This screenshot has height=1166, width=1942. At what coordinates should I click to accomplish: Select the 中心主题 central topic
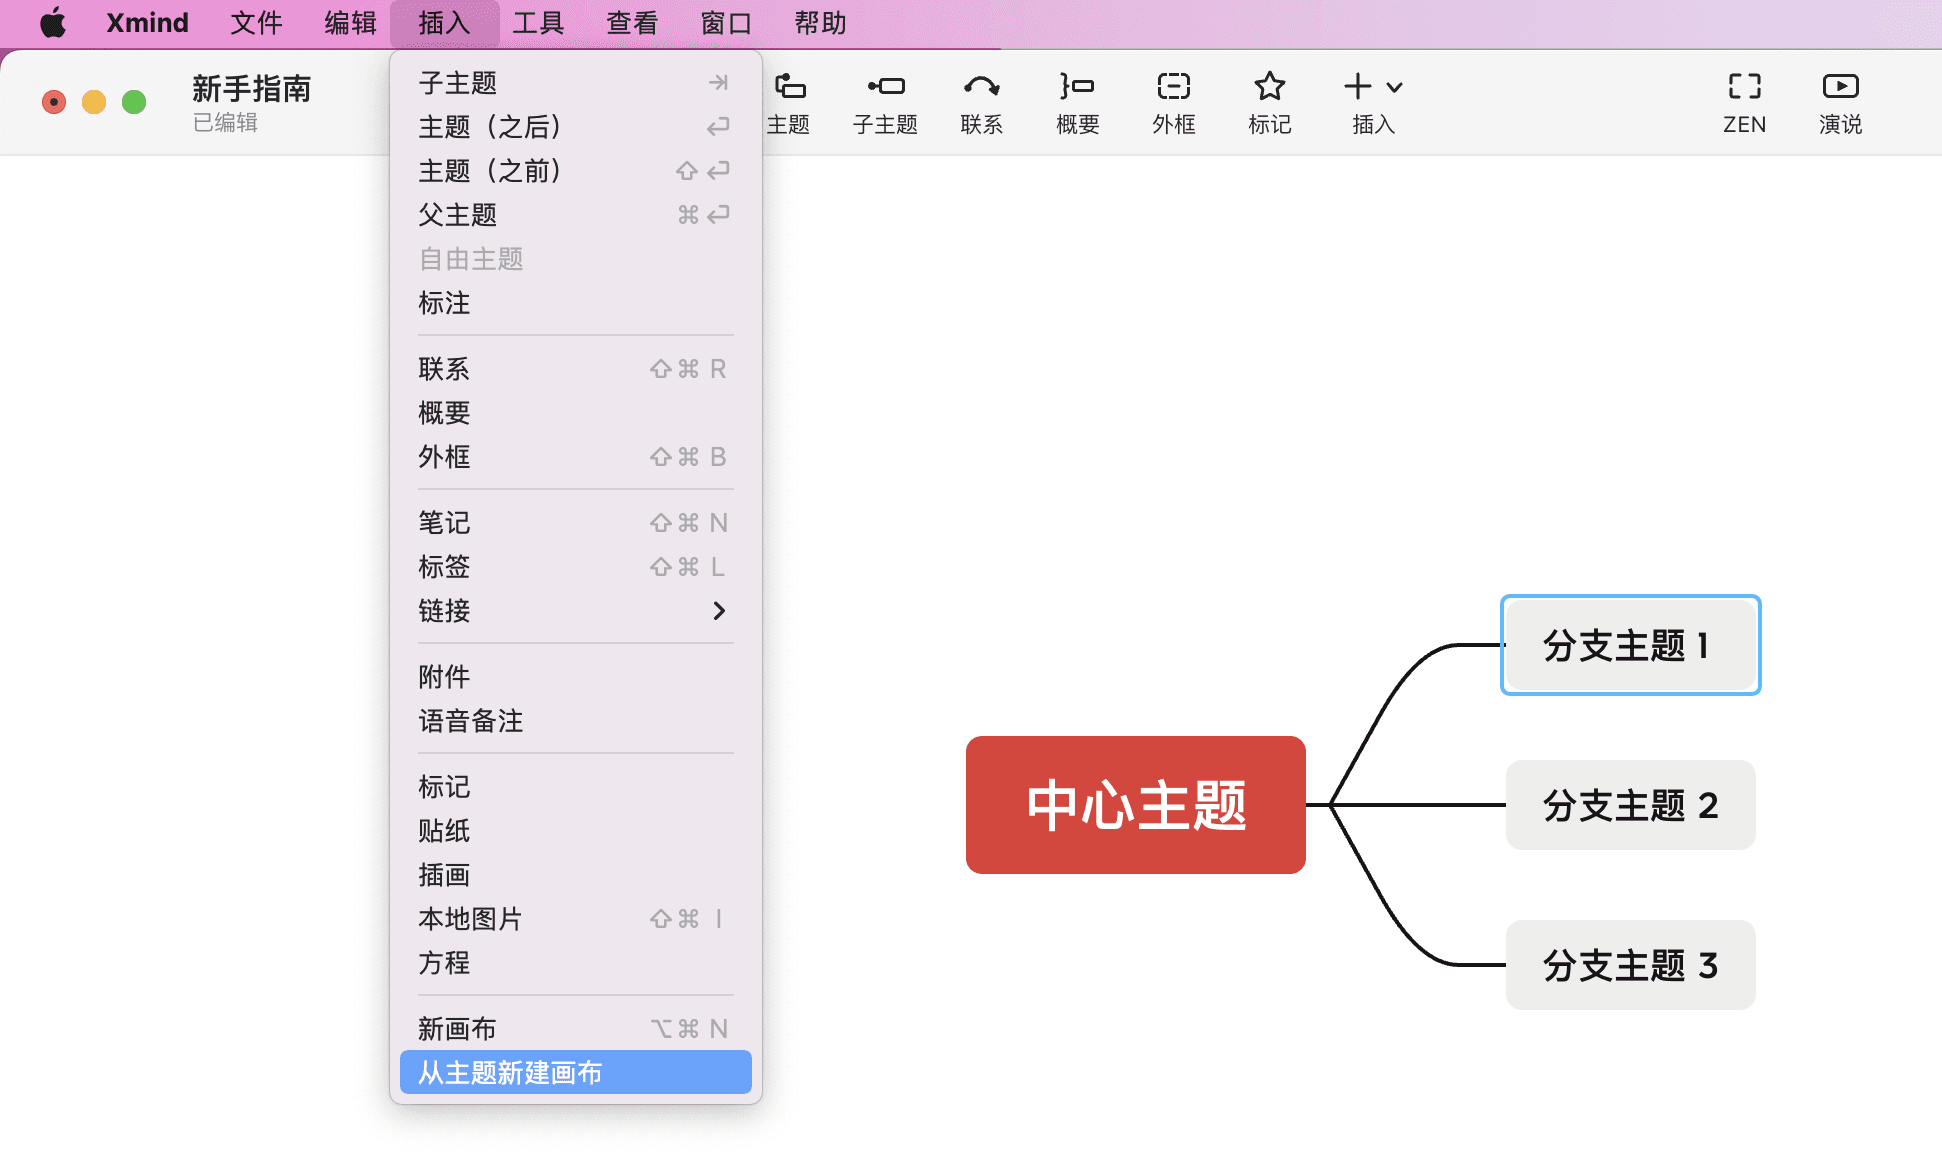pos(1135,805)
